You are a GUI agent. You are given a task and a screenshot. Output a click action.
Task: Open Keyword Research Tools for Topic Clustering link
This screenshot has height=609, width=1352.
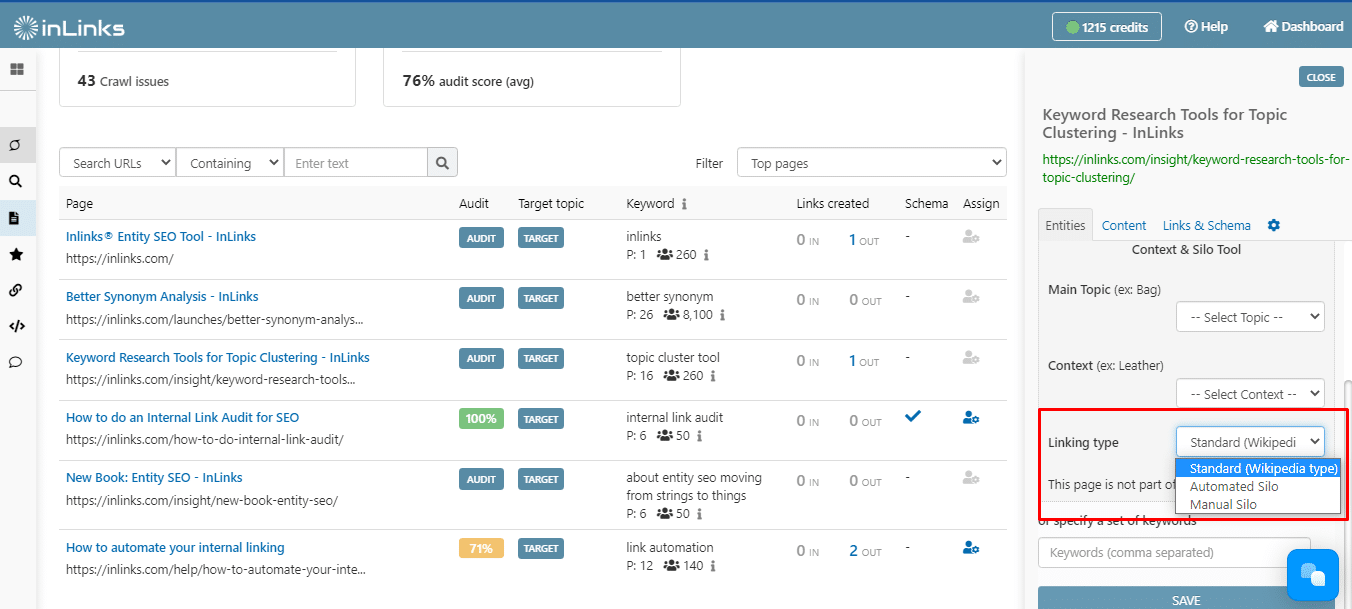click(218, 357)
